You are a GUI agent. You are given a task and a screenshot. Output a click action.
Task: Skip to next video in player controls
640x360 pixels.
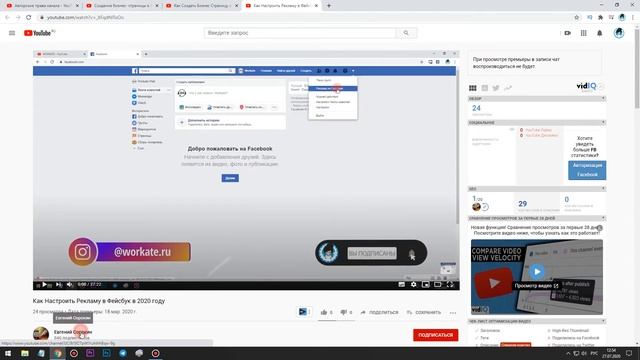58,284
